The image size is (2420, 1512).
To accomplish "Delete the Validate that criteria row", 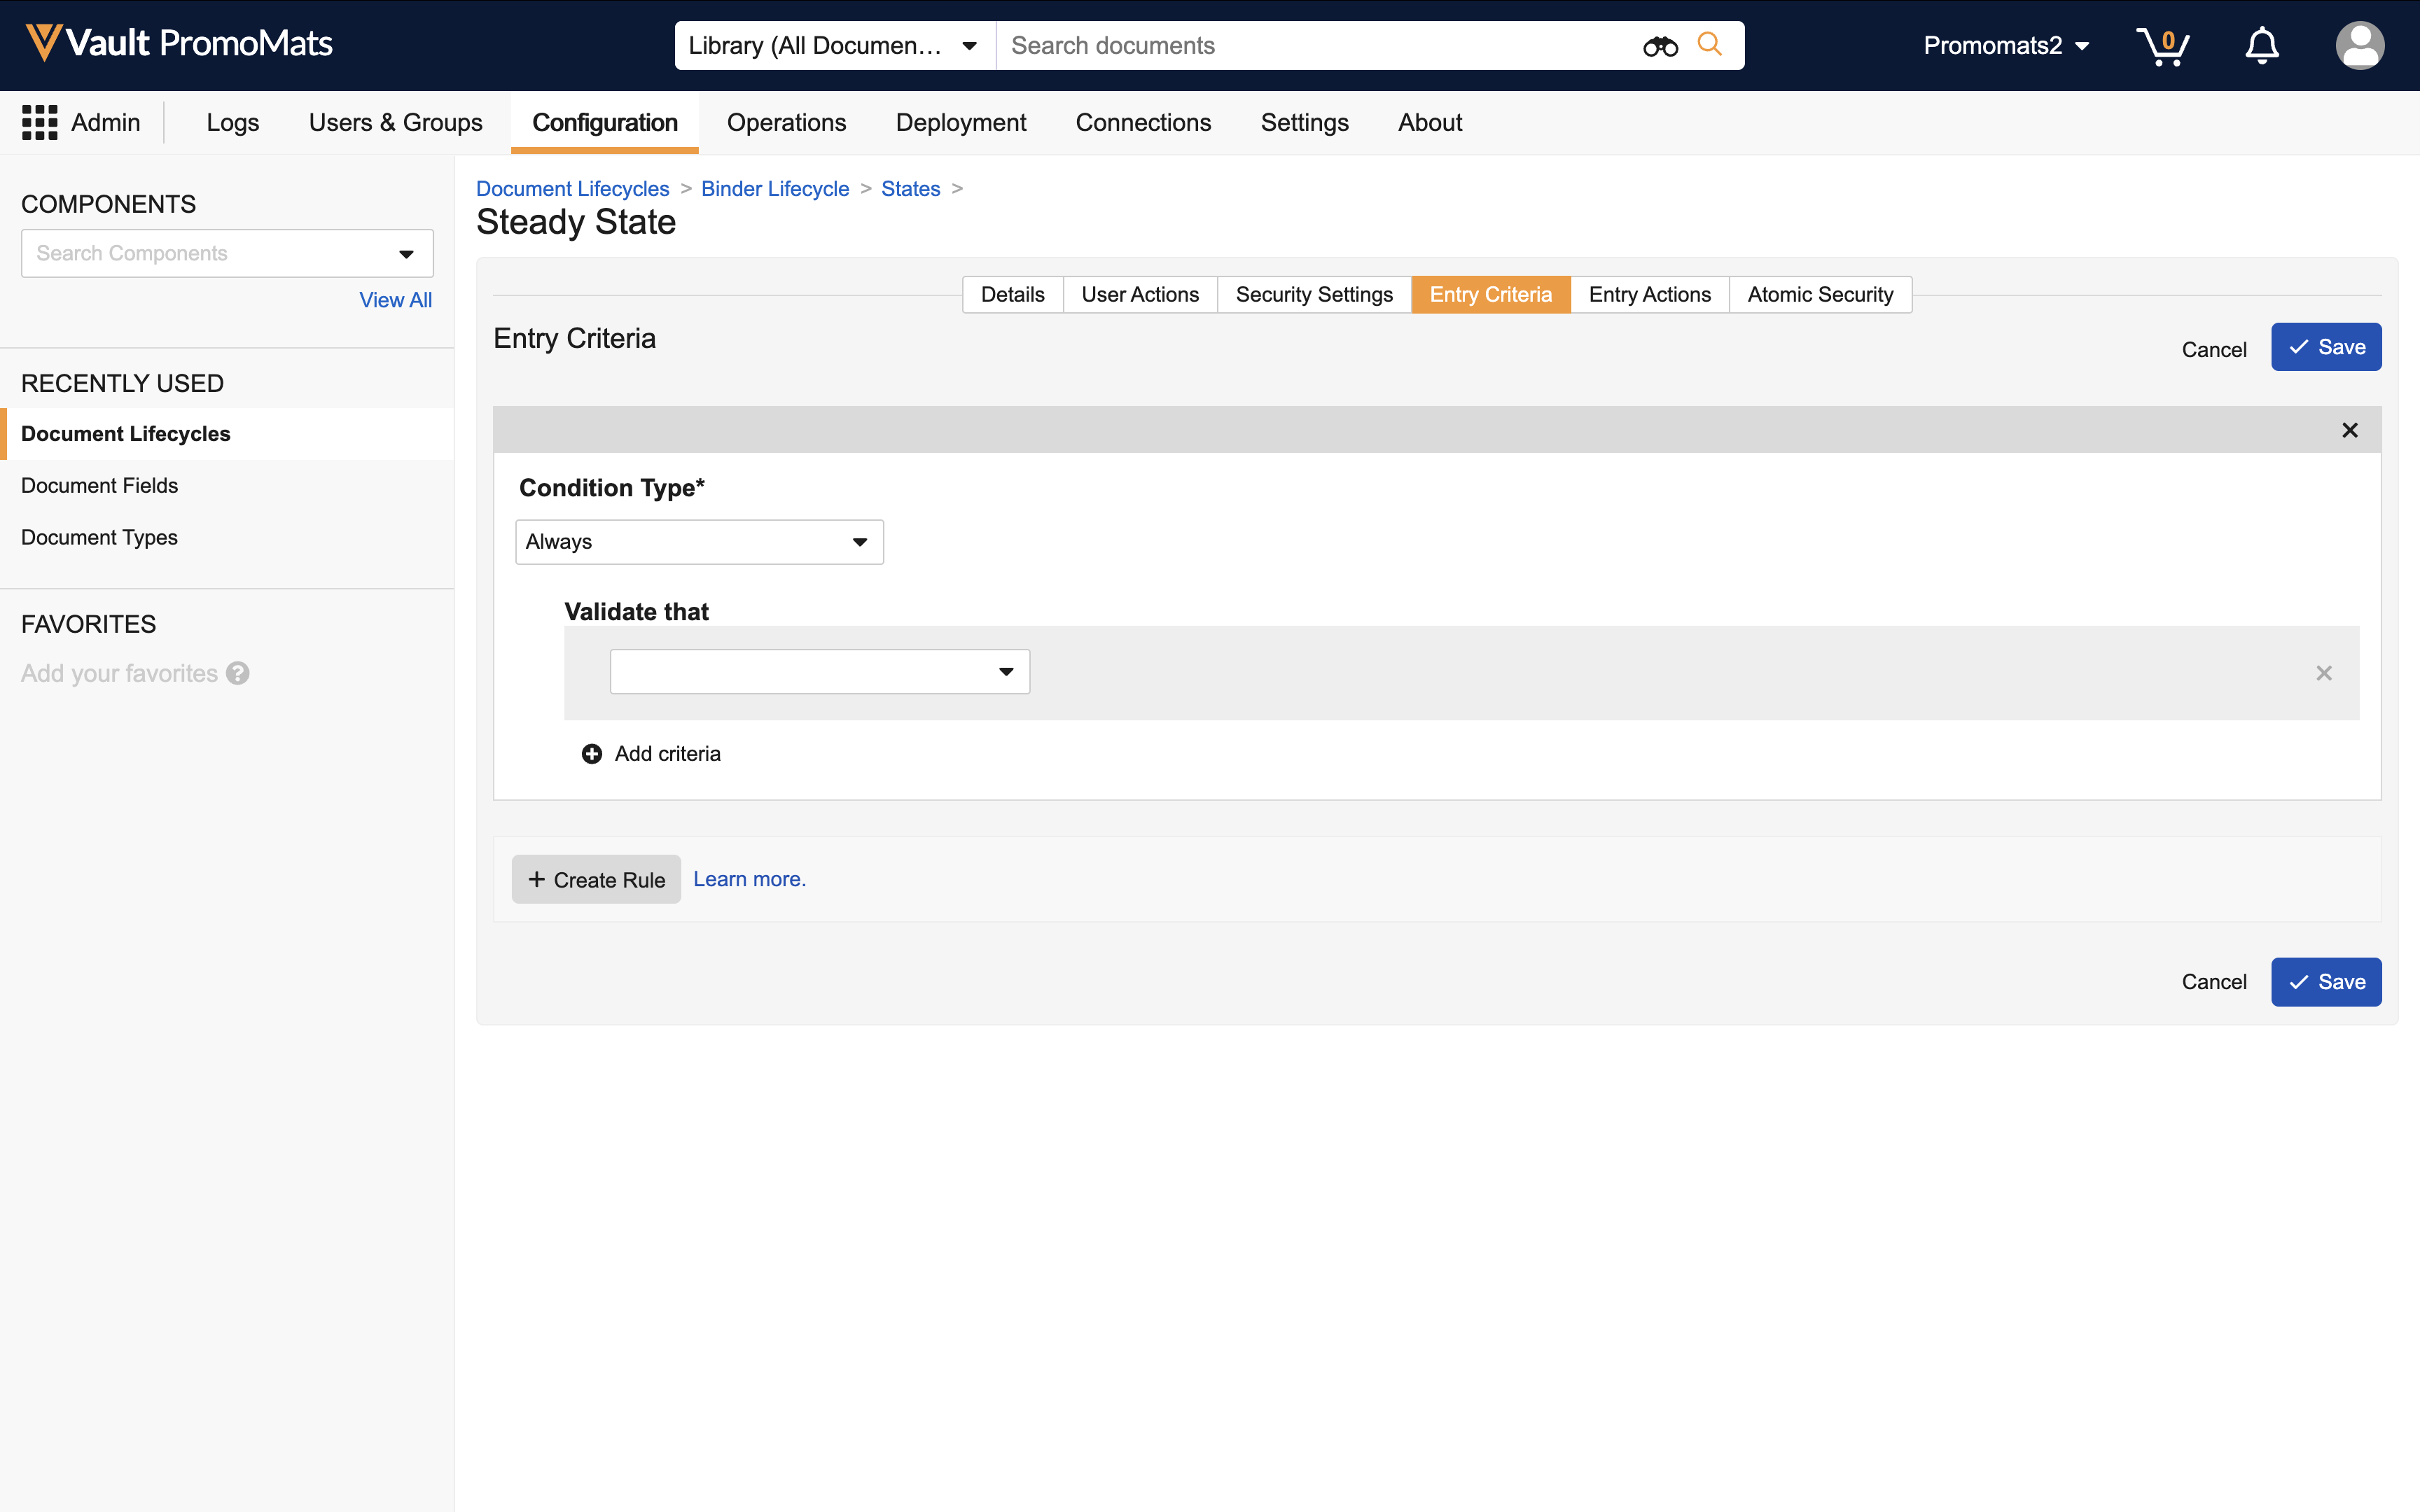I will coord(2324,673).
